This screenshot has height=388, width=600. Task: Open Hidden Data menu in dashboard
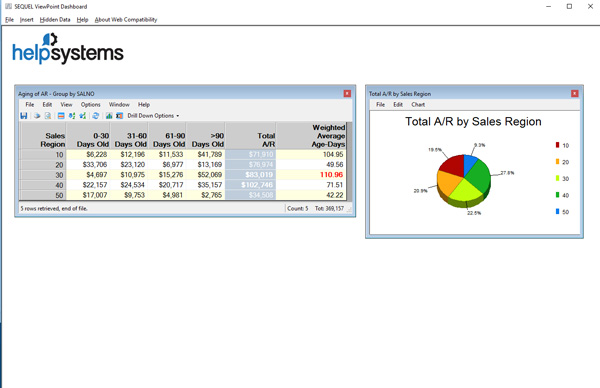click(55, 20)
